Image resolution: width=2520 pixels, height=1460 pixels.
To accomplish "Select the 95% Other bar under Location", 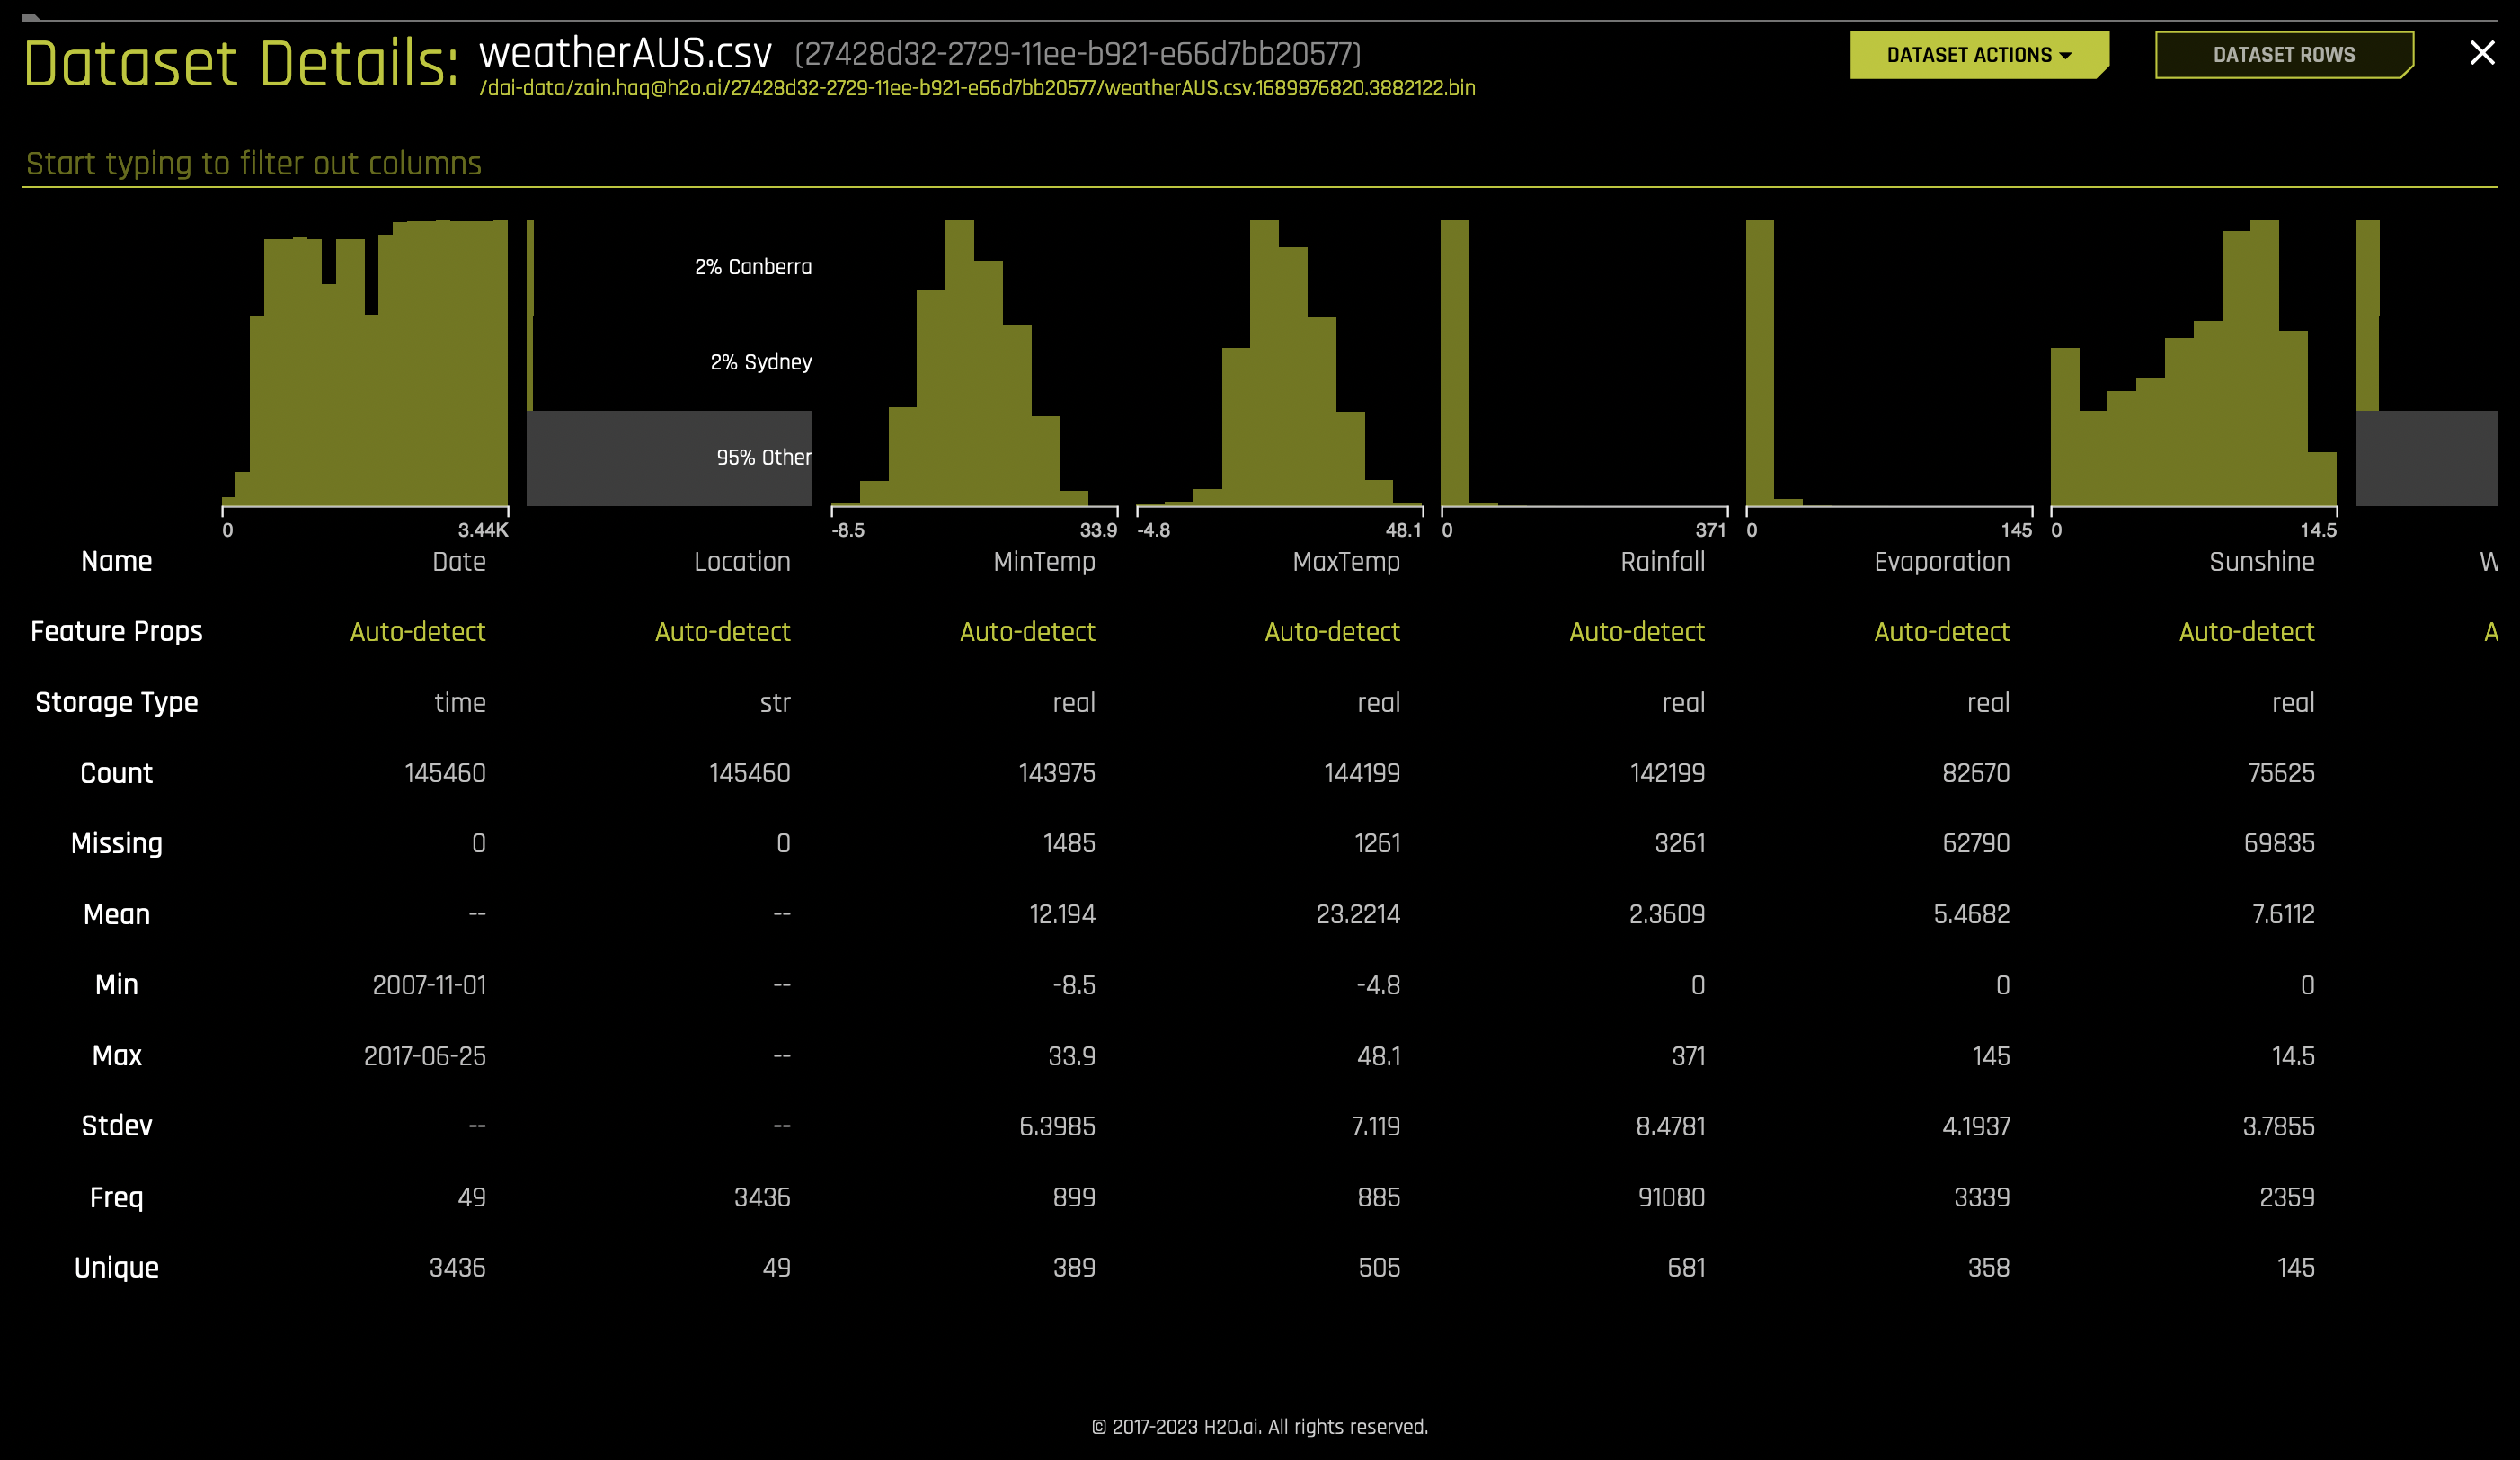I will pos(668,458).
